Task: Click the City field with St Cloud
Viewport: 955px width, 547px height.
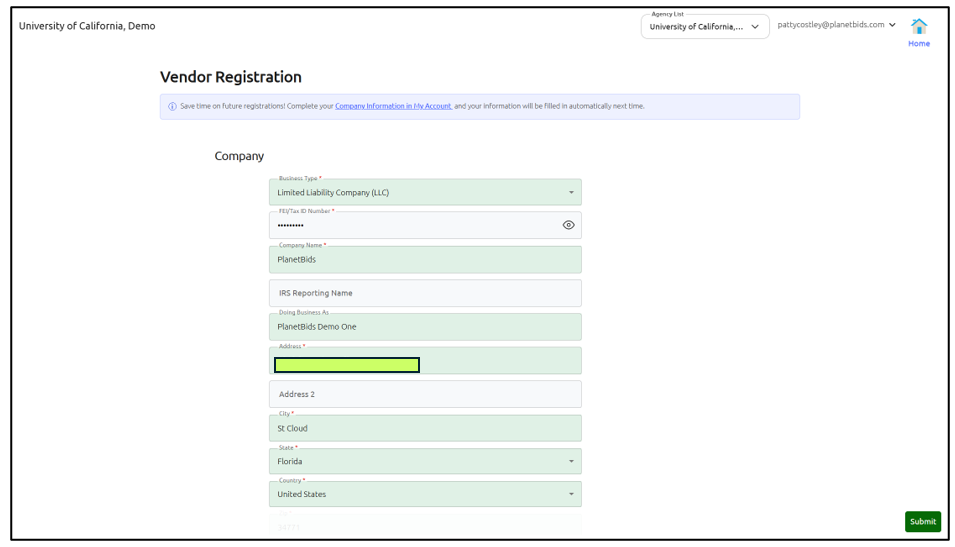Action: coord(425,428)
